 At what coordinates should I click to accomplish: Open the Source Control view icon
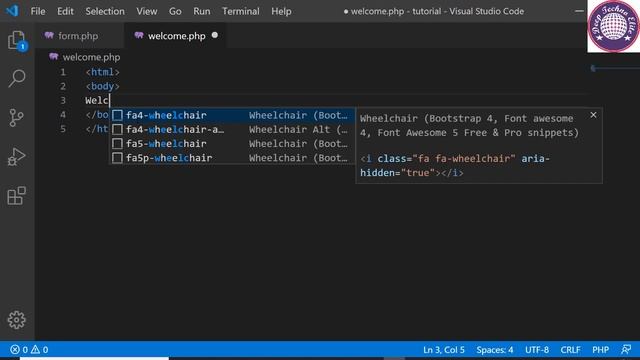(x=16, y=118)
